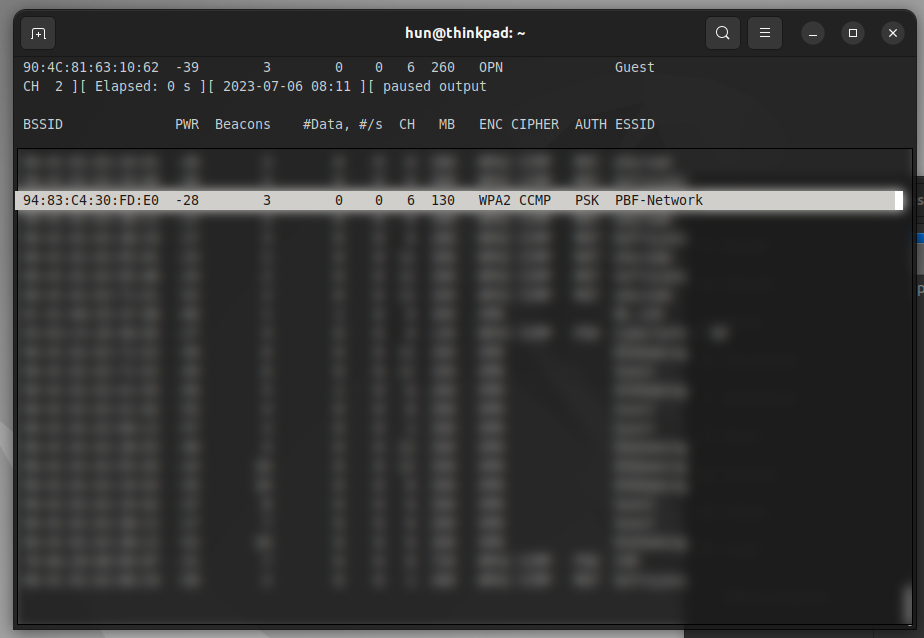Click the title hun@thinkpad: ~
This screenshot has height=638, width=924.
click(464, 33)
